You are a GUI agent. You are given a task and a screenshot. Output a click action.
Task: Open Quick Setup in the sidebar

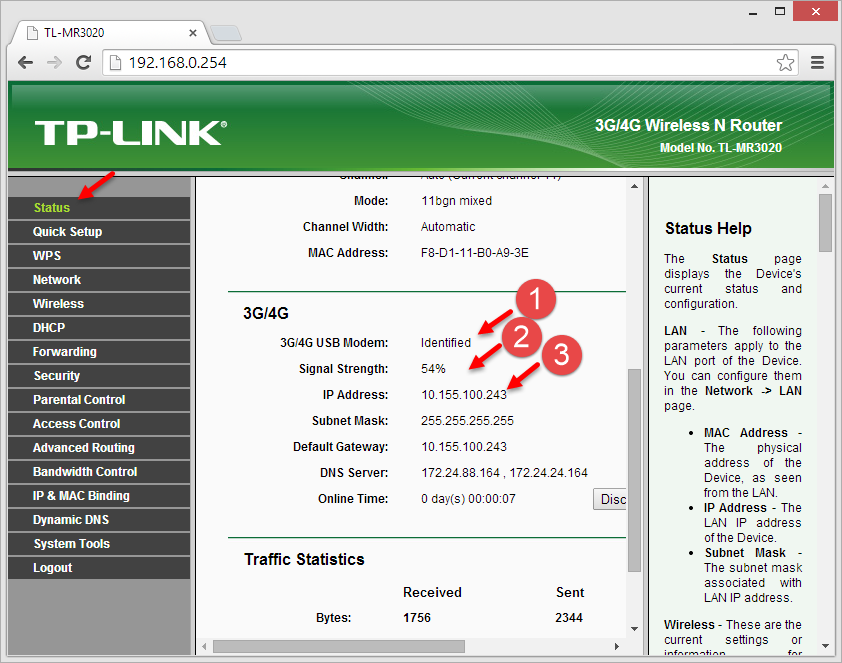[x=99, y=232]
